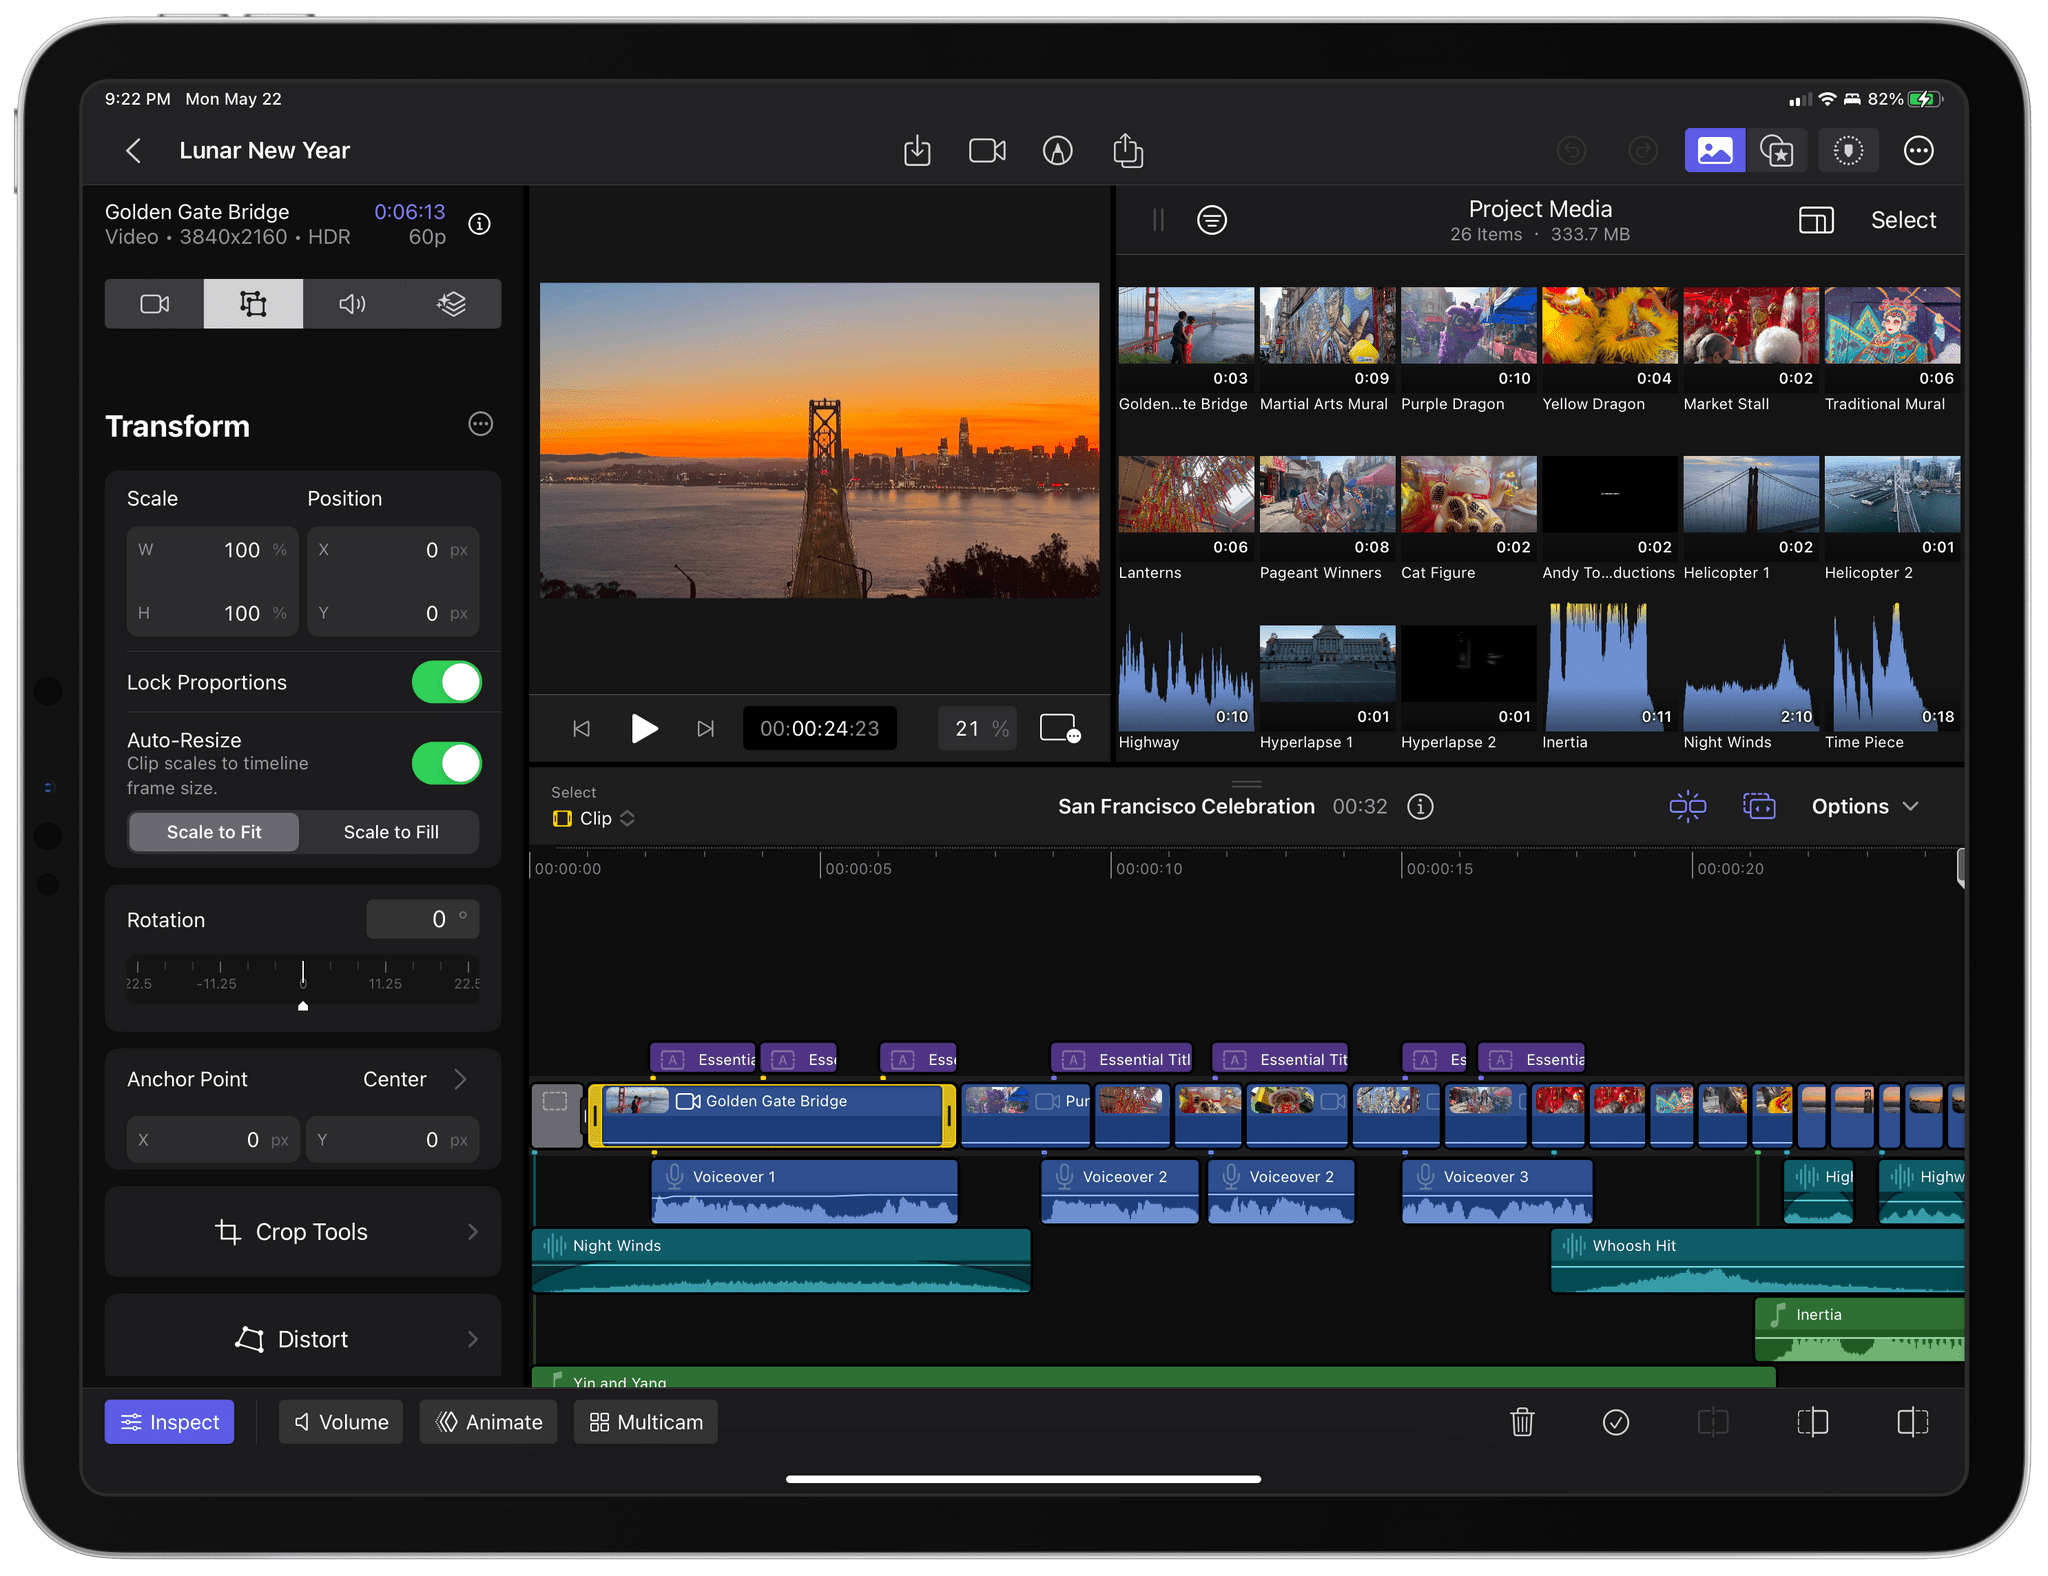Image resolution: width=2048 pixels, height=1576 pixels.
Task: Open viewer display options icon
Action: click(x=1060, y=728)
